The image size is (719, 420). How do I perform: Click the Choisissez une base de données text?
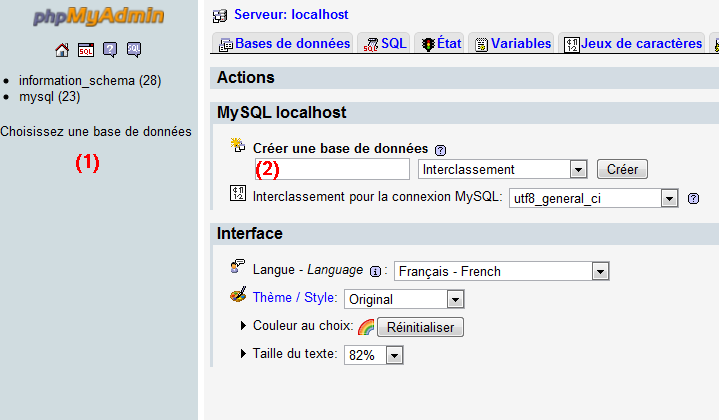[x=96, y=132]
